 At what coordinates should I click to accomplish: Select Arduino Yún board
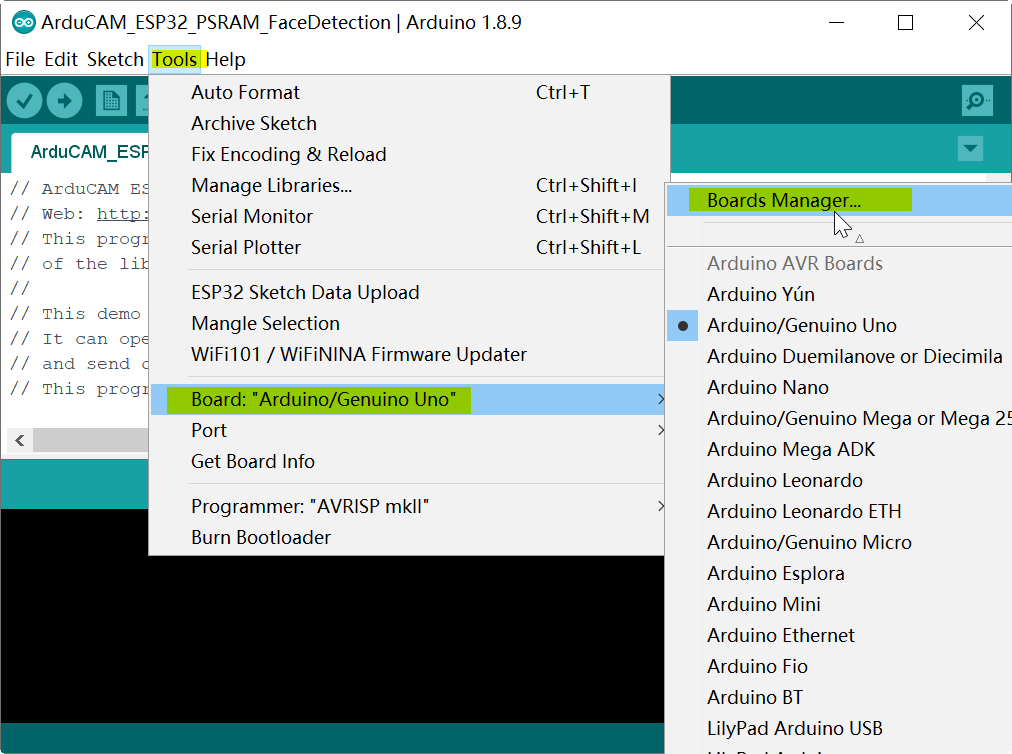839,294
